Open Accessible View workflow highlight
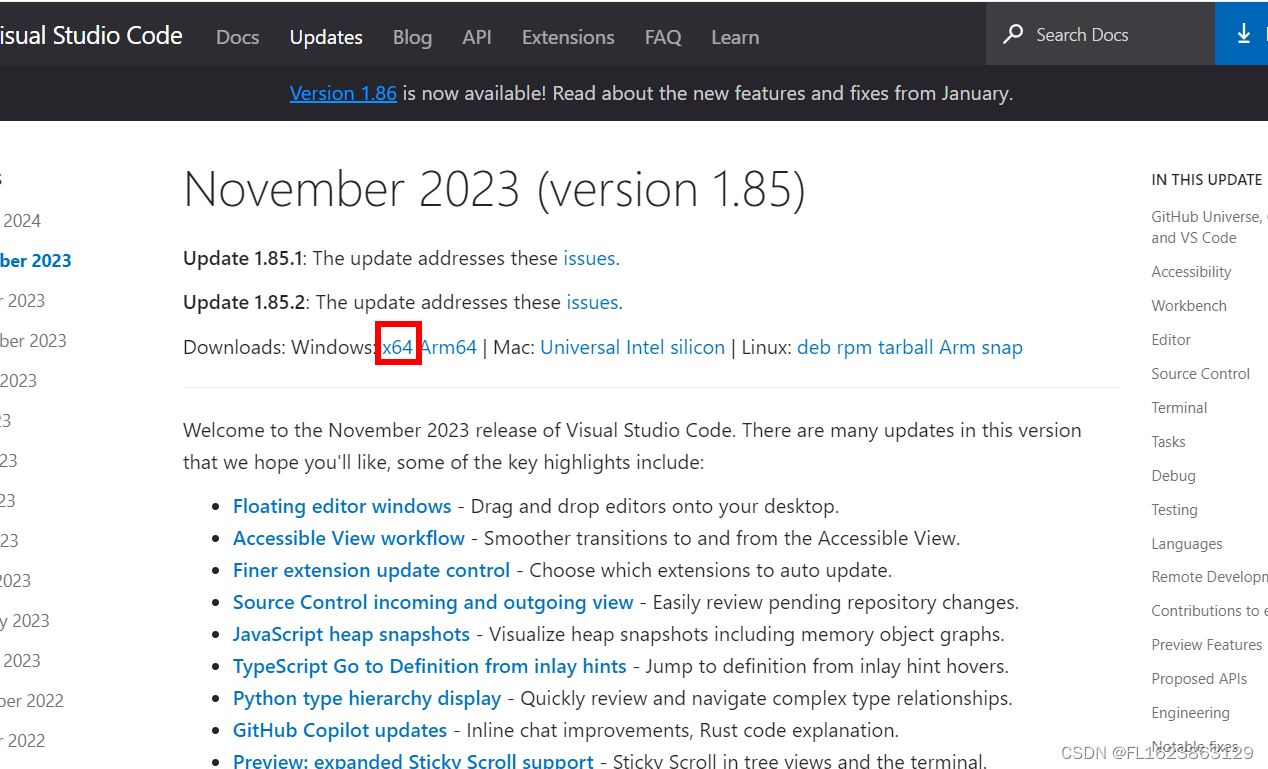Viewport: 1268px width, 769px height. click(349, 538)
